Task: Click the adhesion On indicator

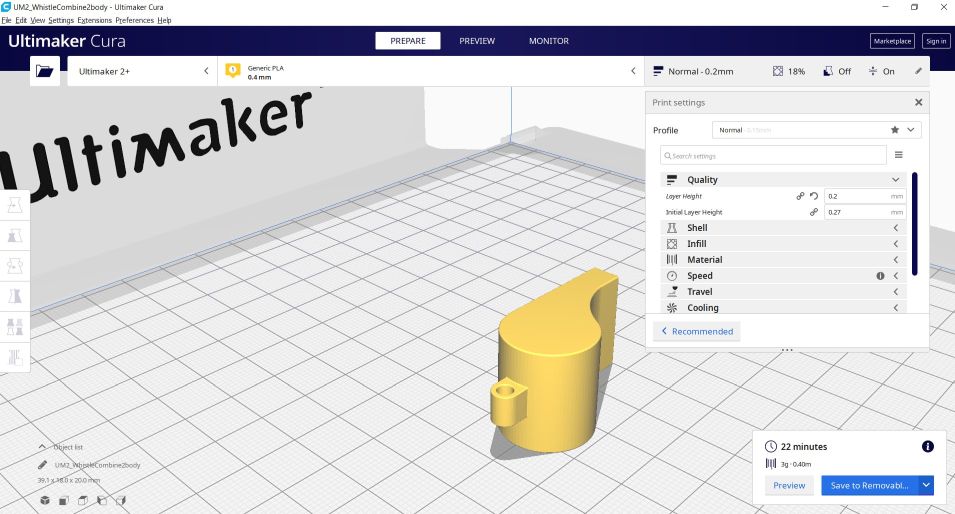Action: coord(881,71)
